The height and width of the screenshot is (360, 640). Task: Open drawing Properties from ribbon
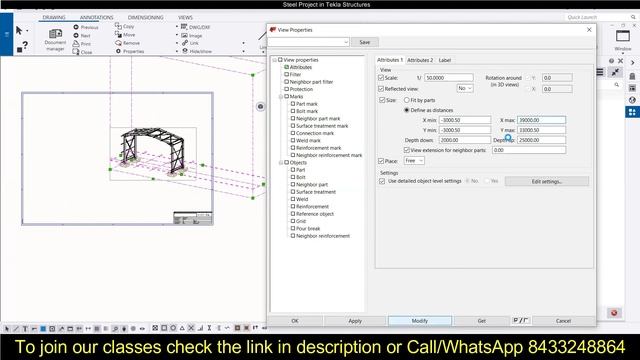tap(130, 51)
